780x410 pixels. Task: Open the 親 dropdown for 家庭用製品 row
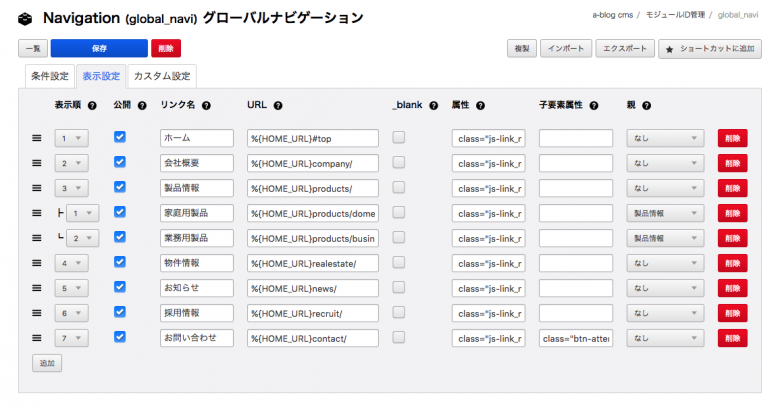pyautogui.click(x=665, y=213)
